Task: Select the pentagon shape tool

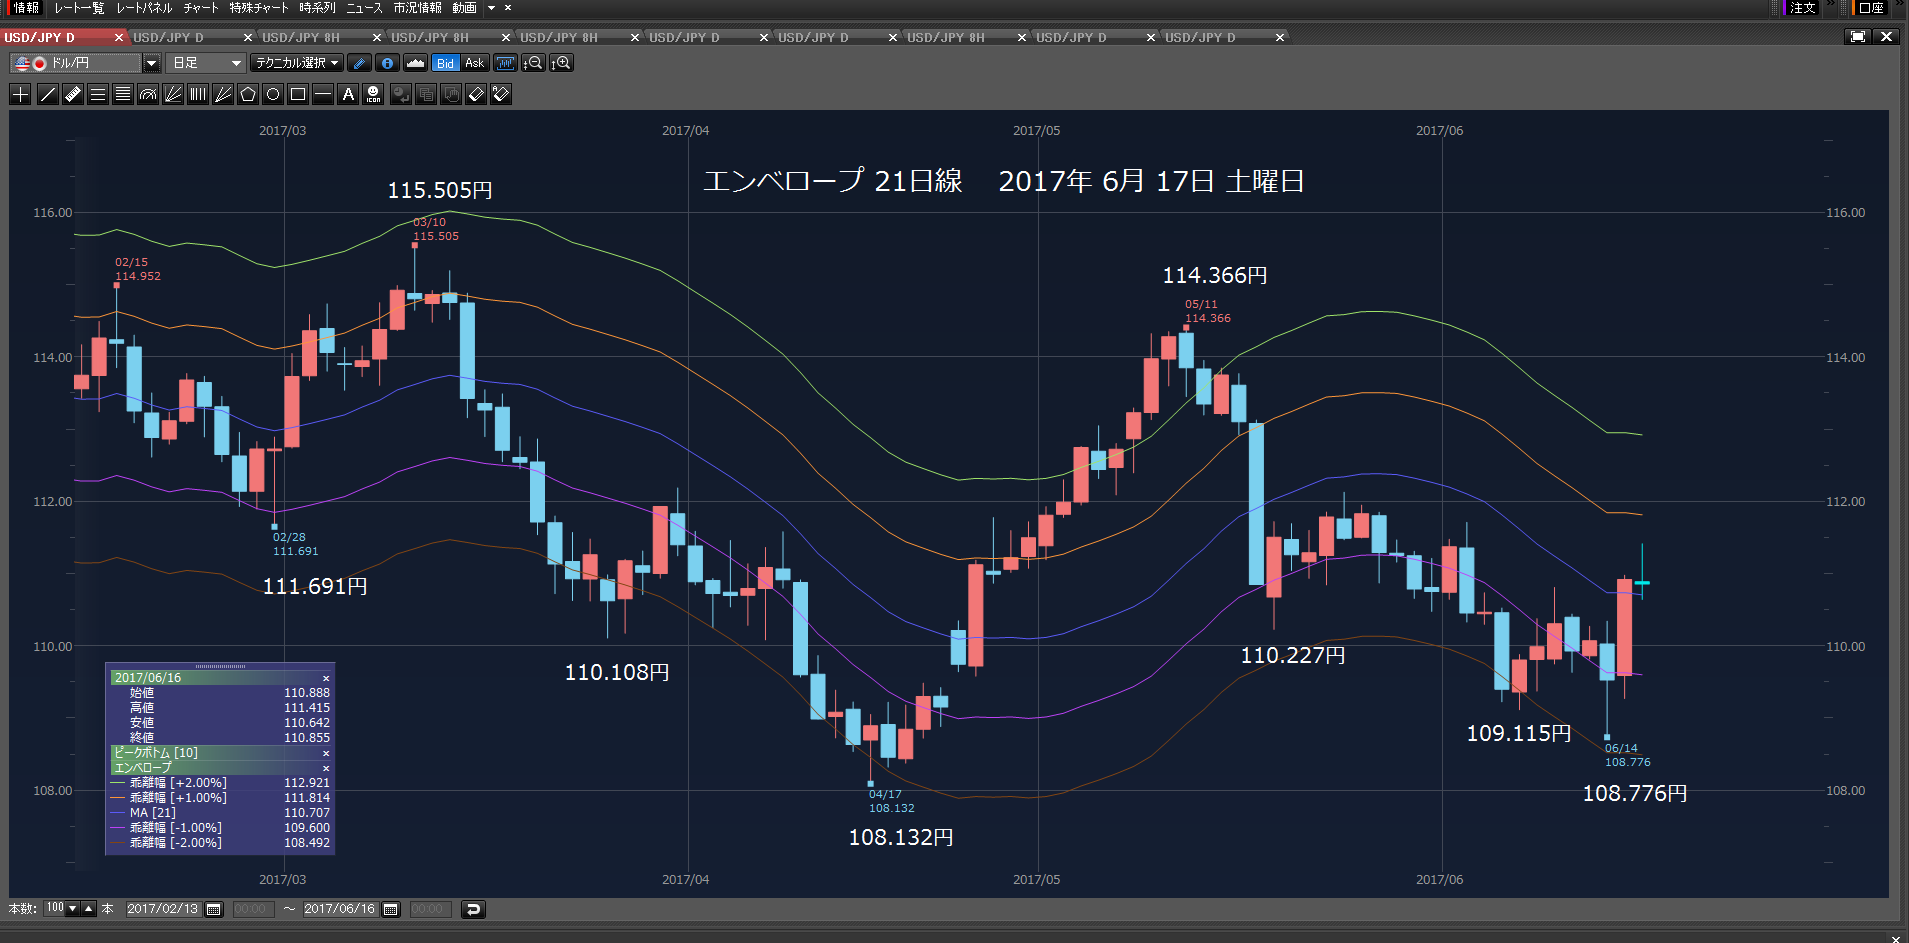Action: tap(248, 94)
